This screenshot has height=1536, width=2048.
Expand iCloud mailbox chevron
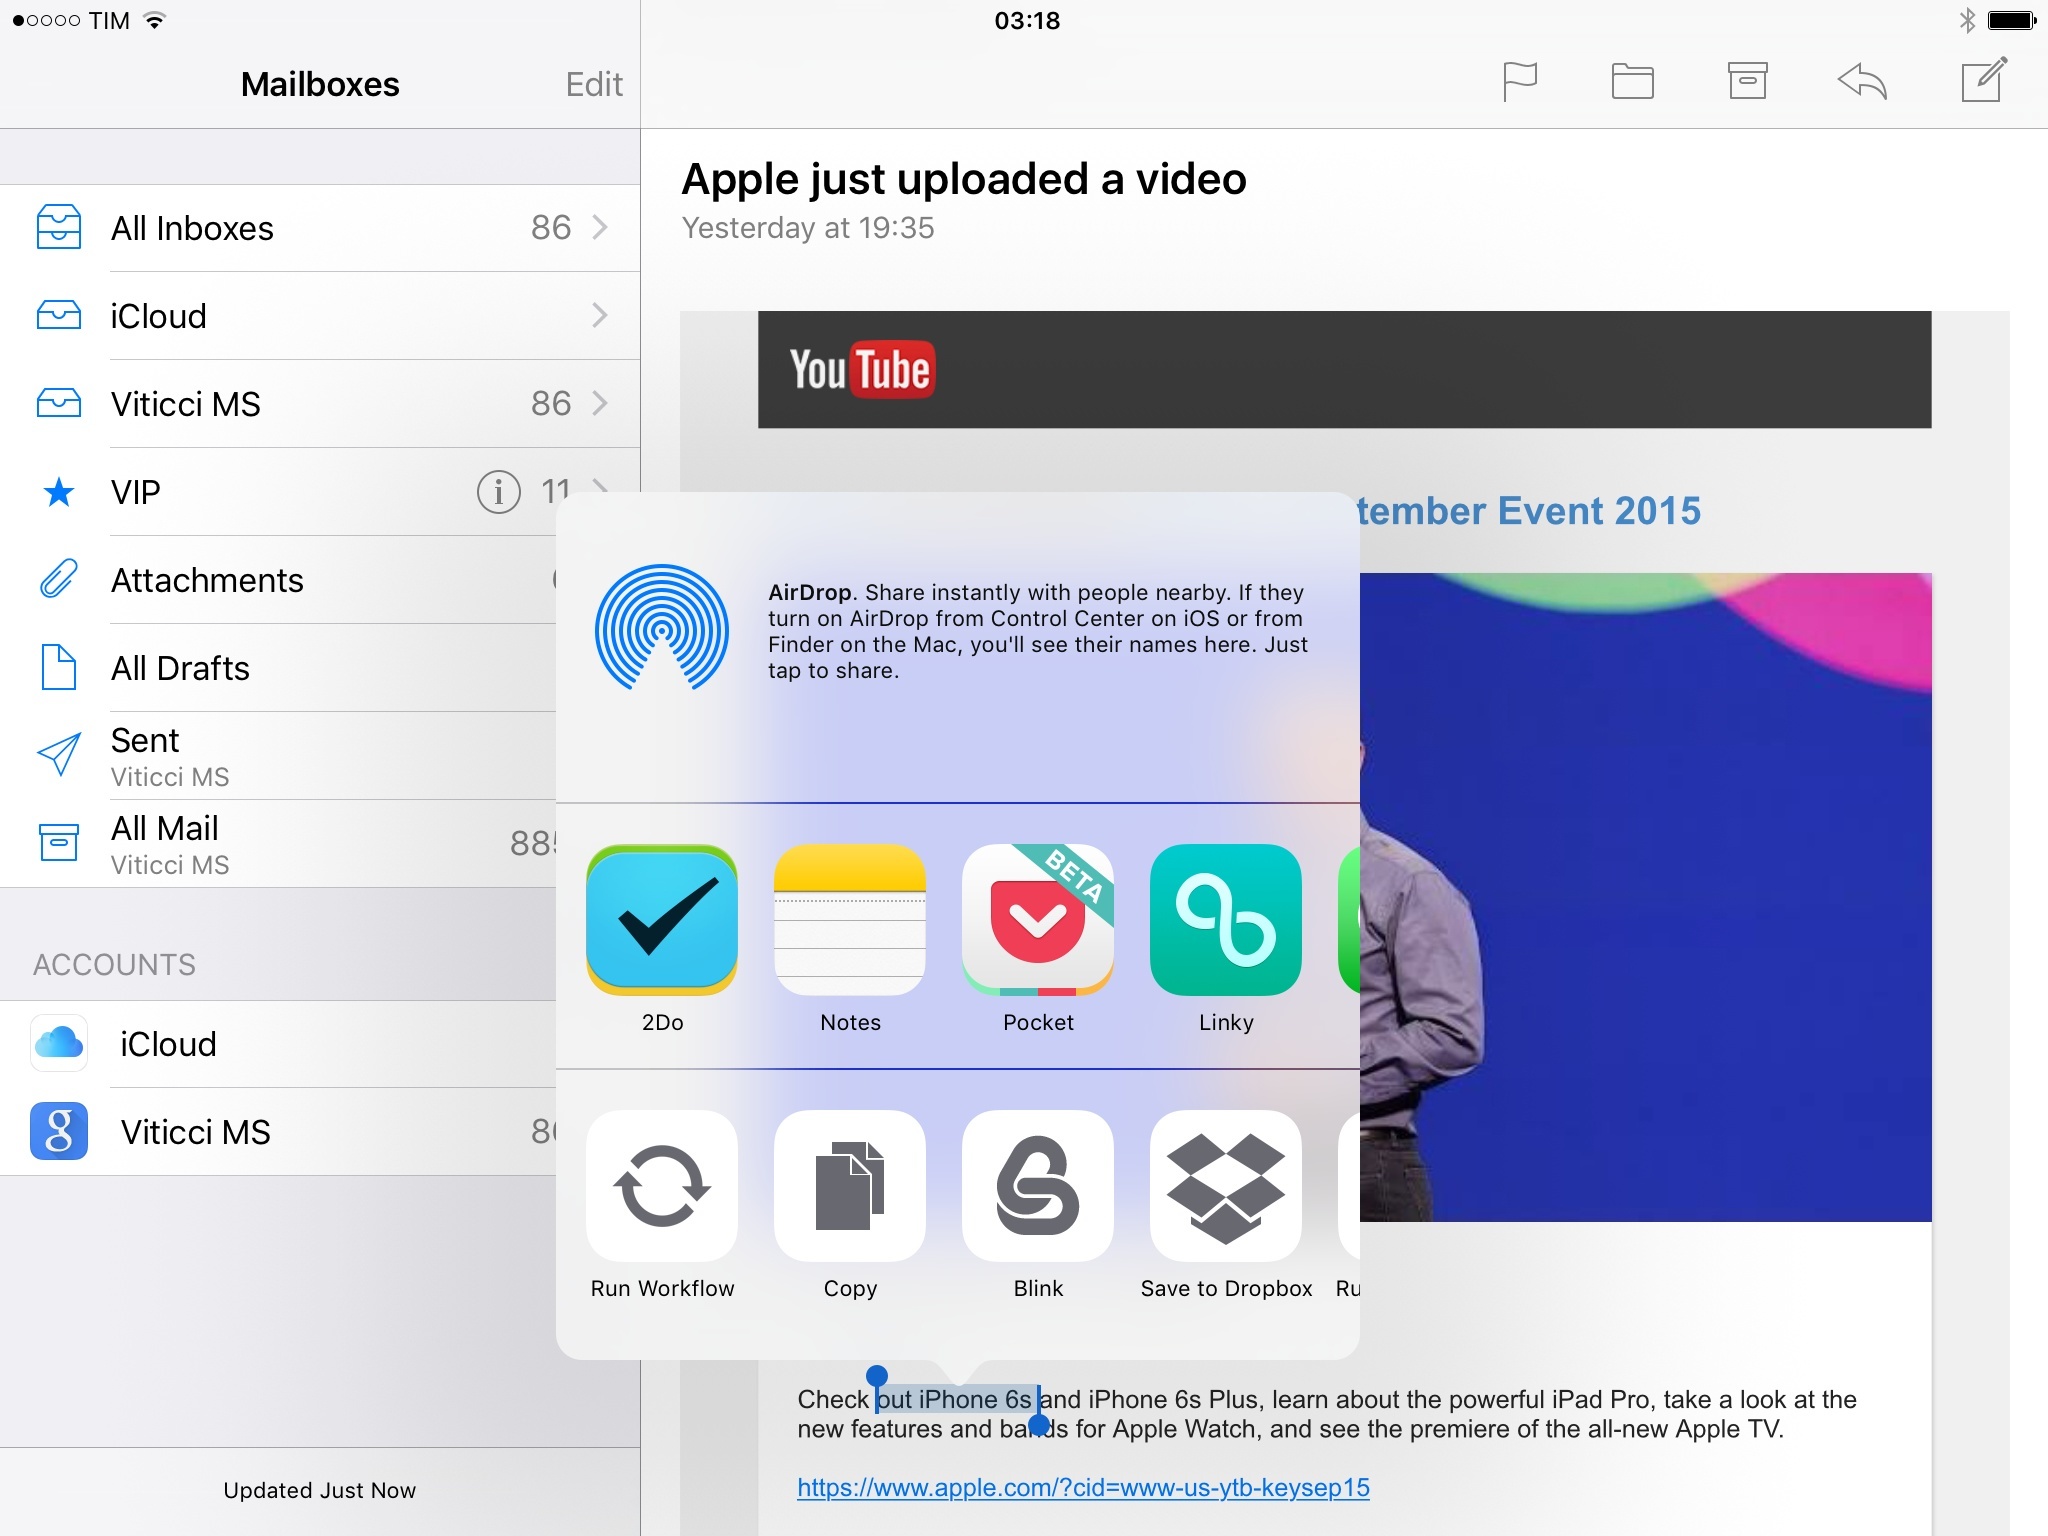[x=600, y=316]
